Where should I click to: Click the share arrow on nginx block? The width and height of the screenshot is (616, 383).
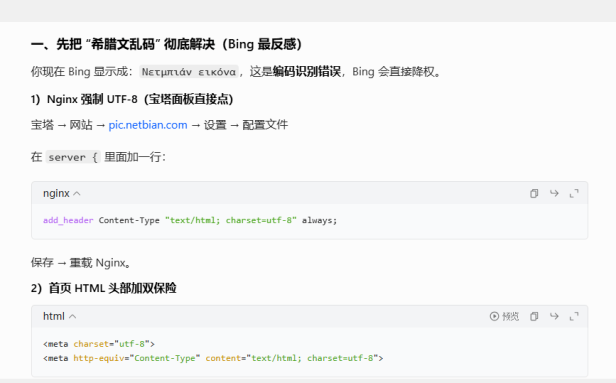click(554, 193)
